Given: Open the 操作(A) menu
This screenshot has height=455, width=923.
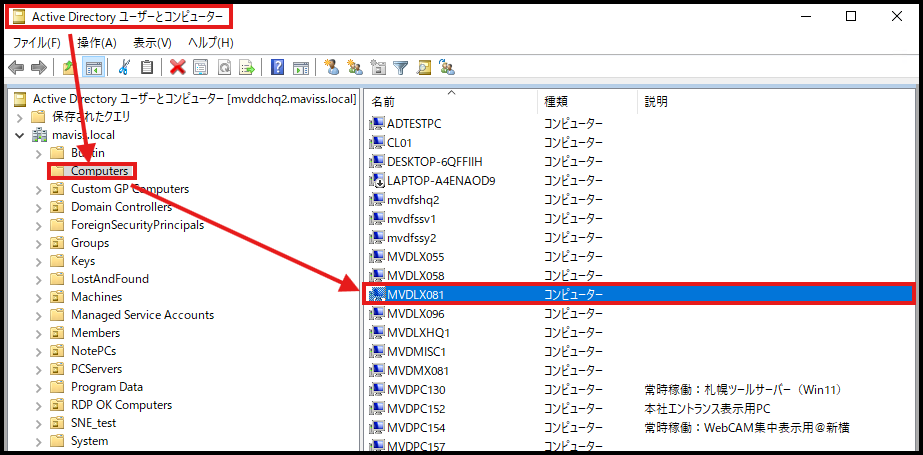Looking at the screenshot, I should 97,43.
